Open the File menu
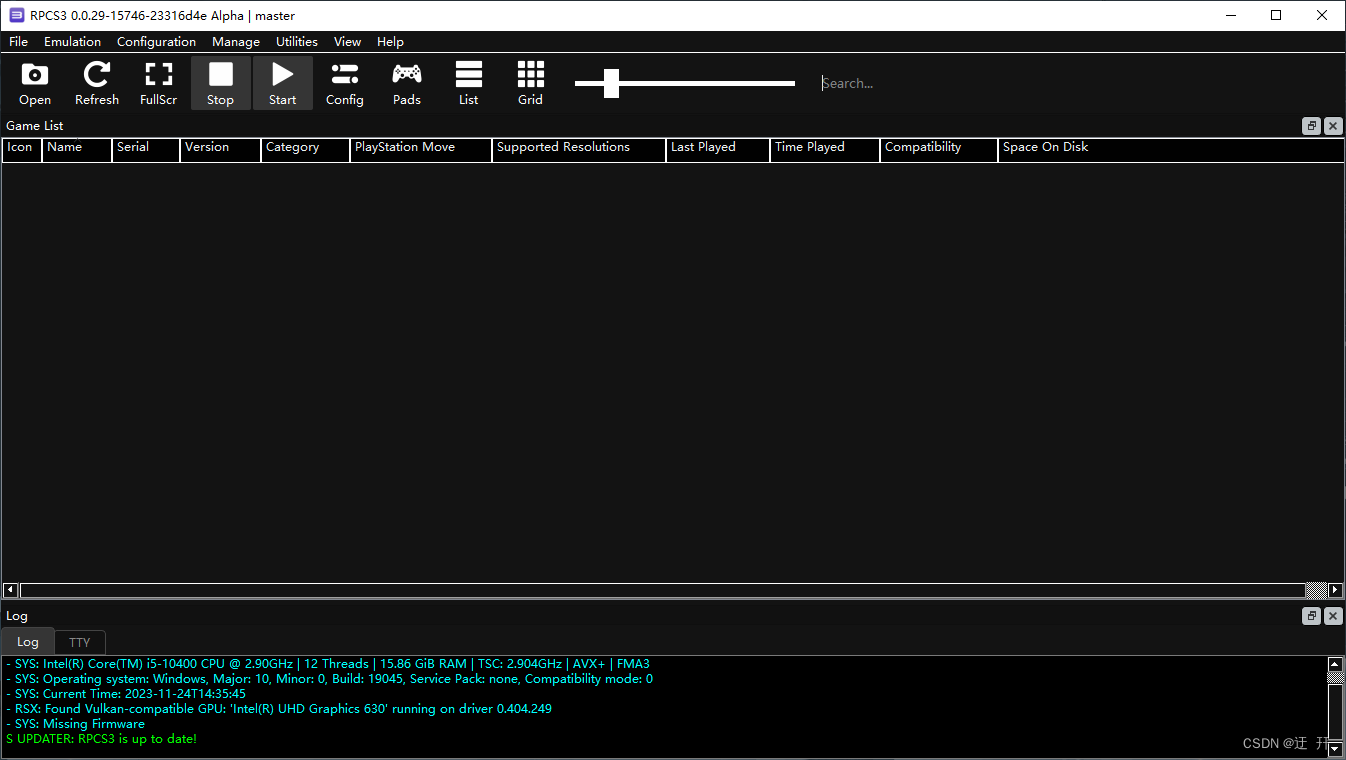The width and height of the screenshot is (1346, 760). (x=19, y=42)
